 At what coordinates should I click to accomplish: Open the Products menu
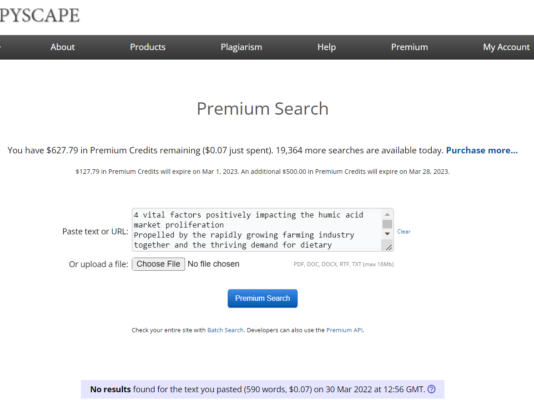click(x=147, y=47)
